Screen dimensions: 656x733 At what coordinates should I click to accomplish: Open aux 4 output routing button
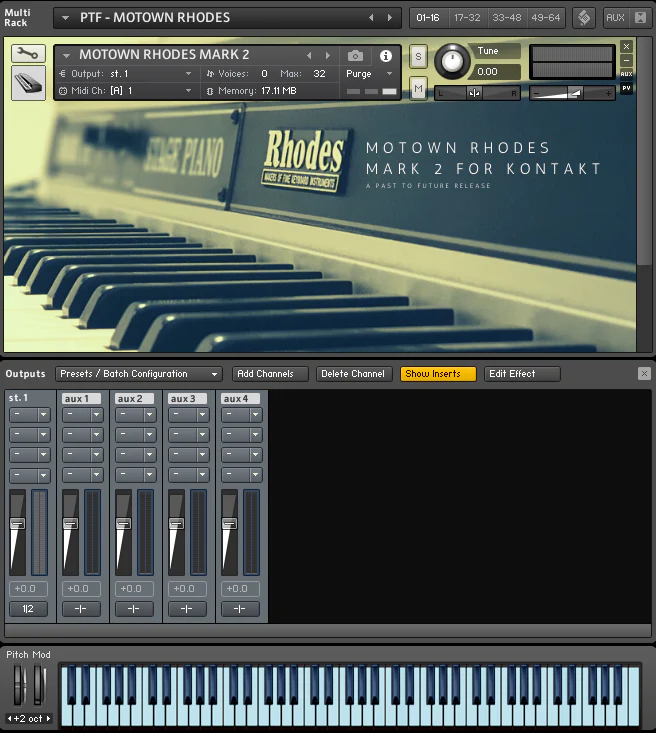pos(240,609)
